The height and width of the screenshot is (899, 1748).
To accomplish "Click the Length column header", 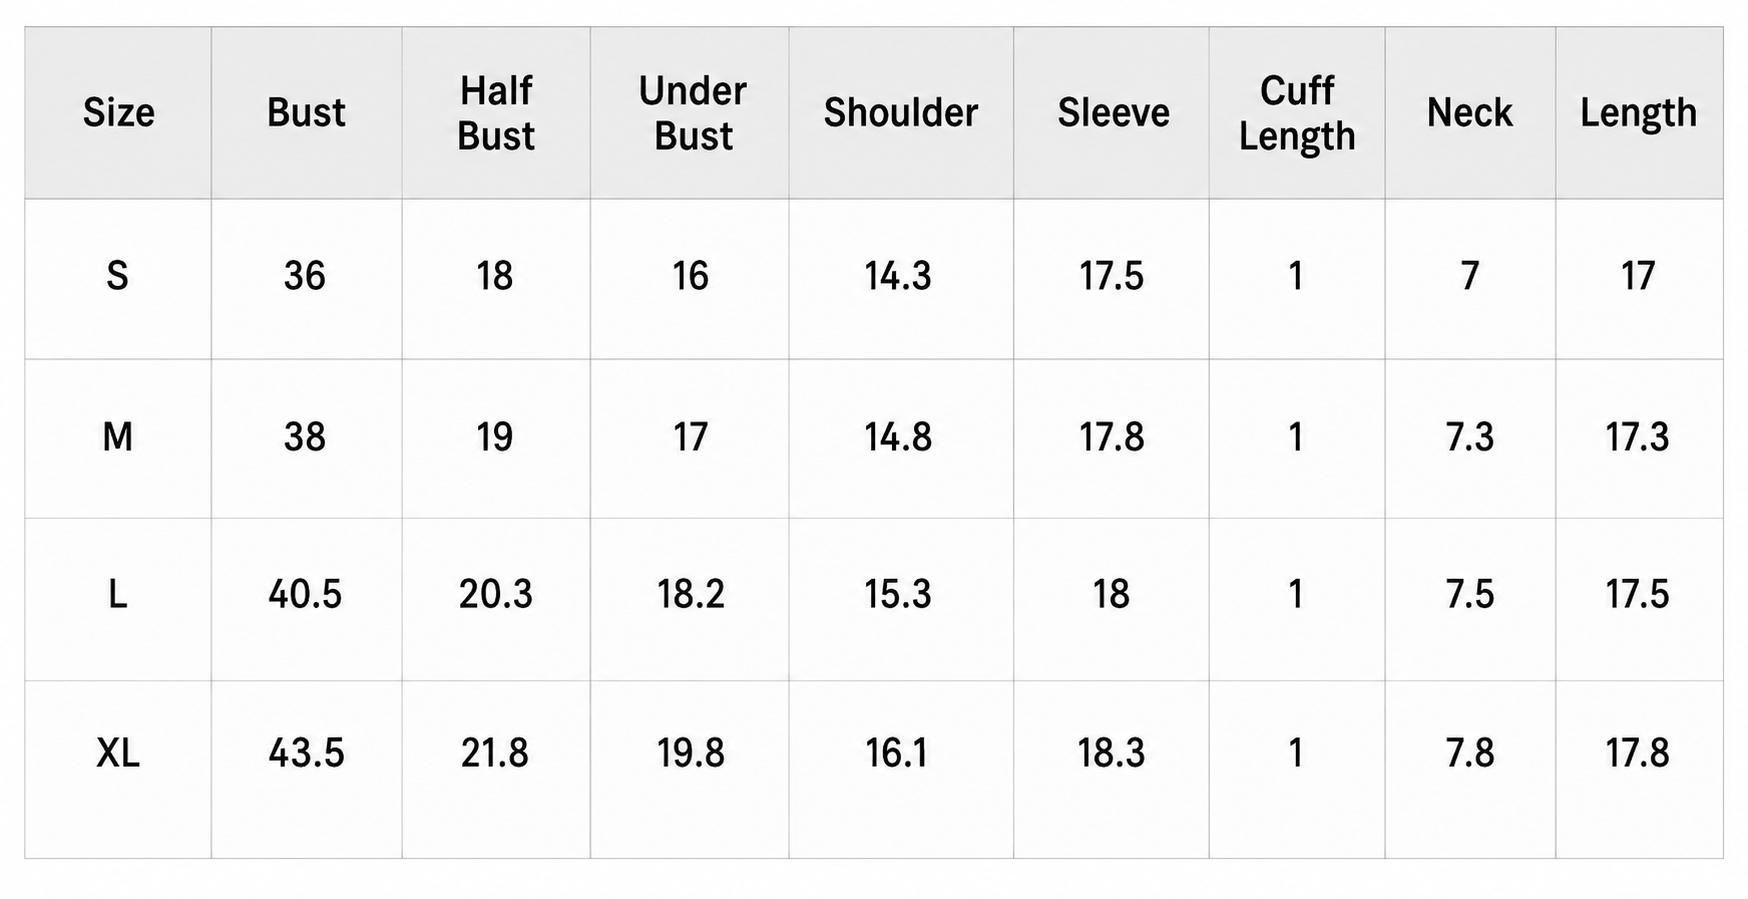I will coord(1638,114).
